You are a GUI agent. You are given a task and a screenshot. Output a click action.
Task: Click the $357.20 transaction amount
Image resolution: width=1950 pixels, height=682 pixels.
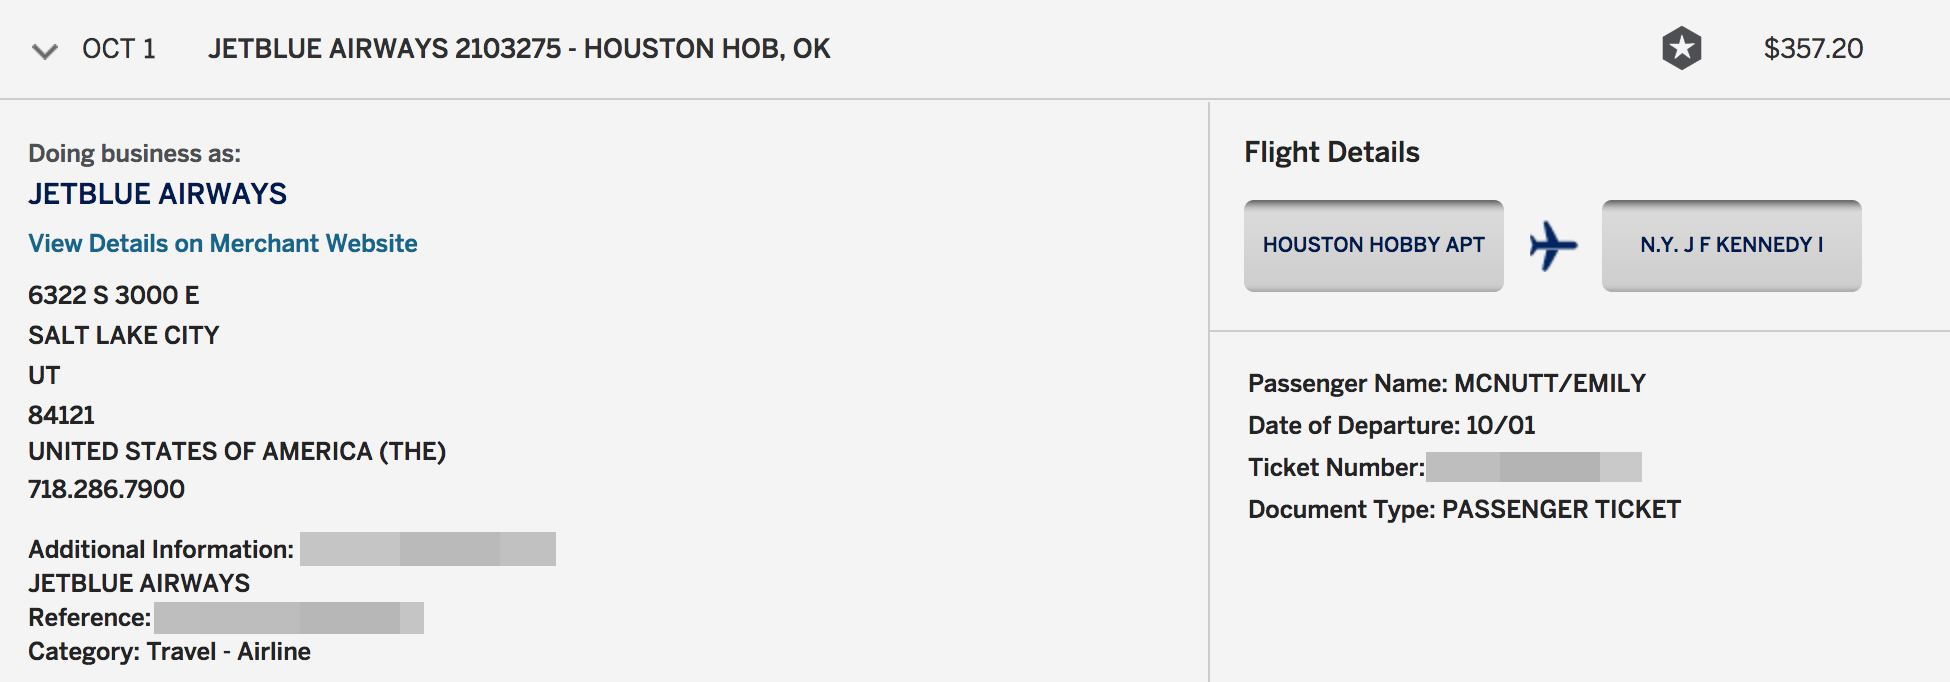(x=1813, y=49)
